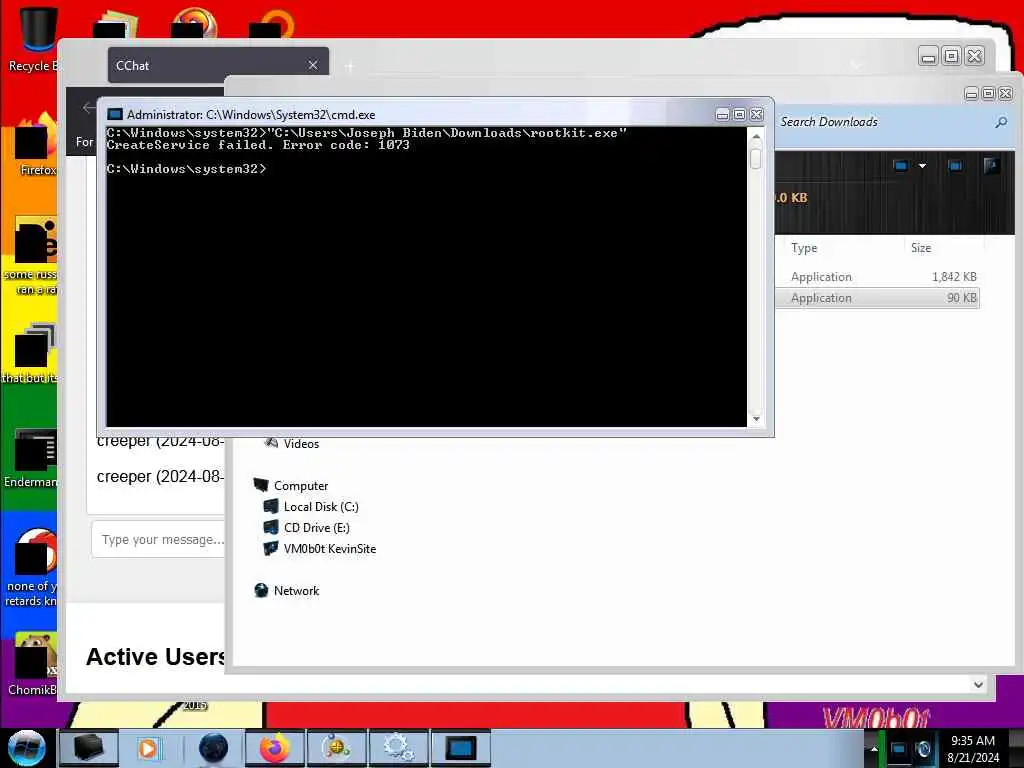Close the Explorer Downloads window

pyautogui.click(x=1006, y=94)
